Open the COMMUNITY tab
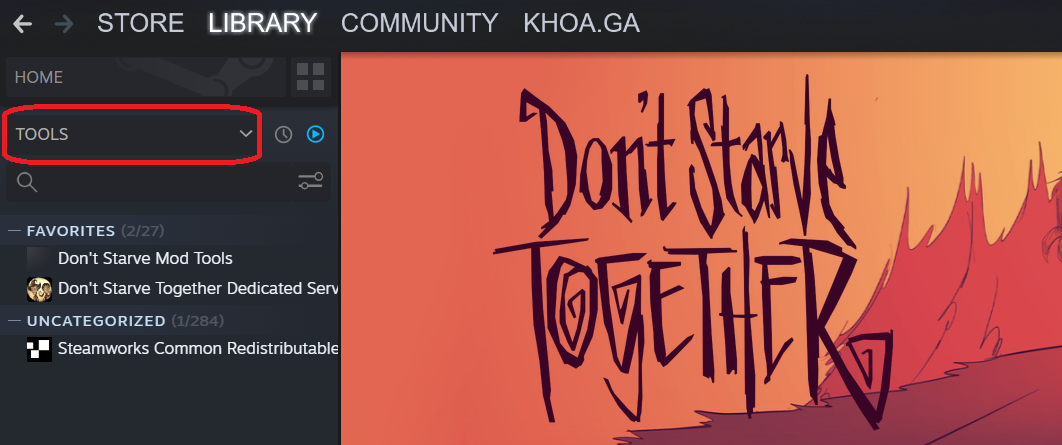This screenshot has height=445, width=1062. click(420, 24)
